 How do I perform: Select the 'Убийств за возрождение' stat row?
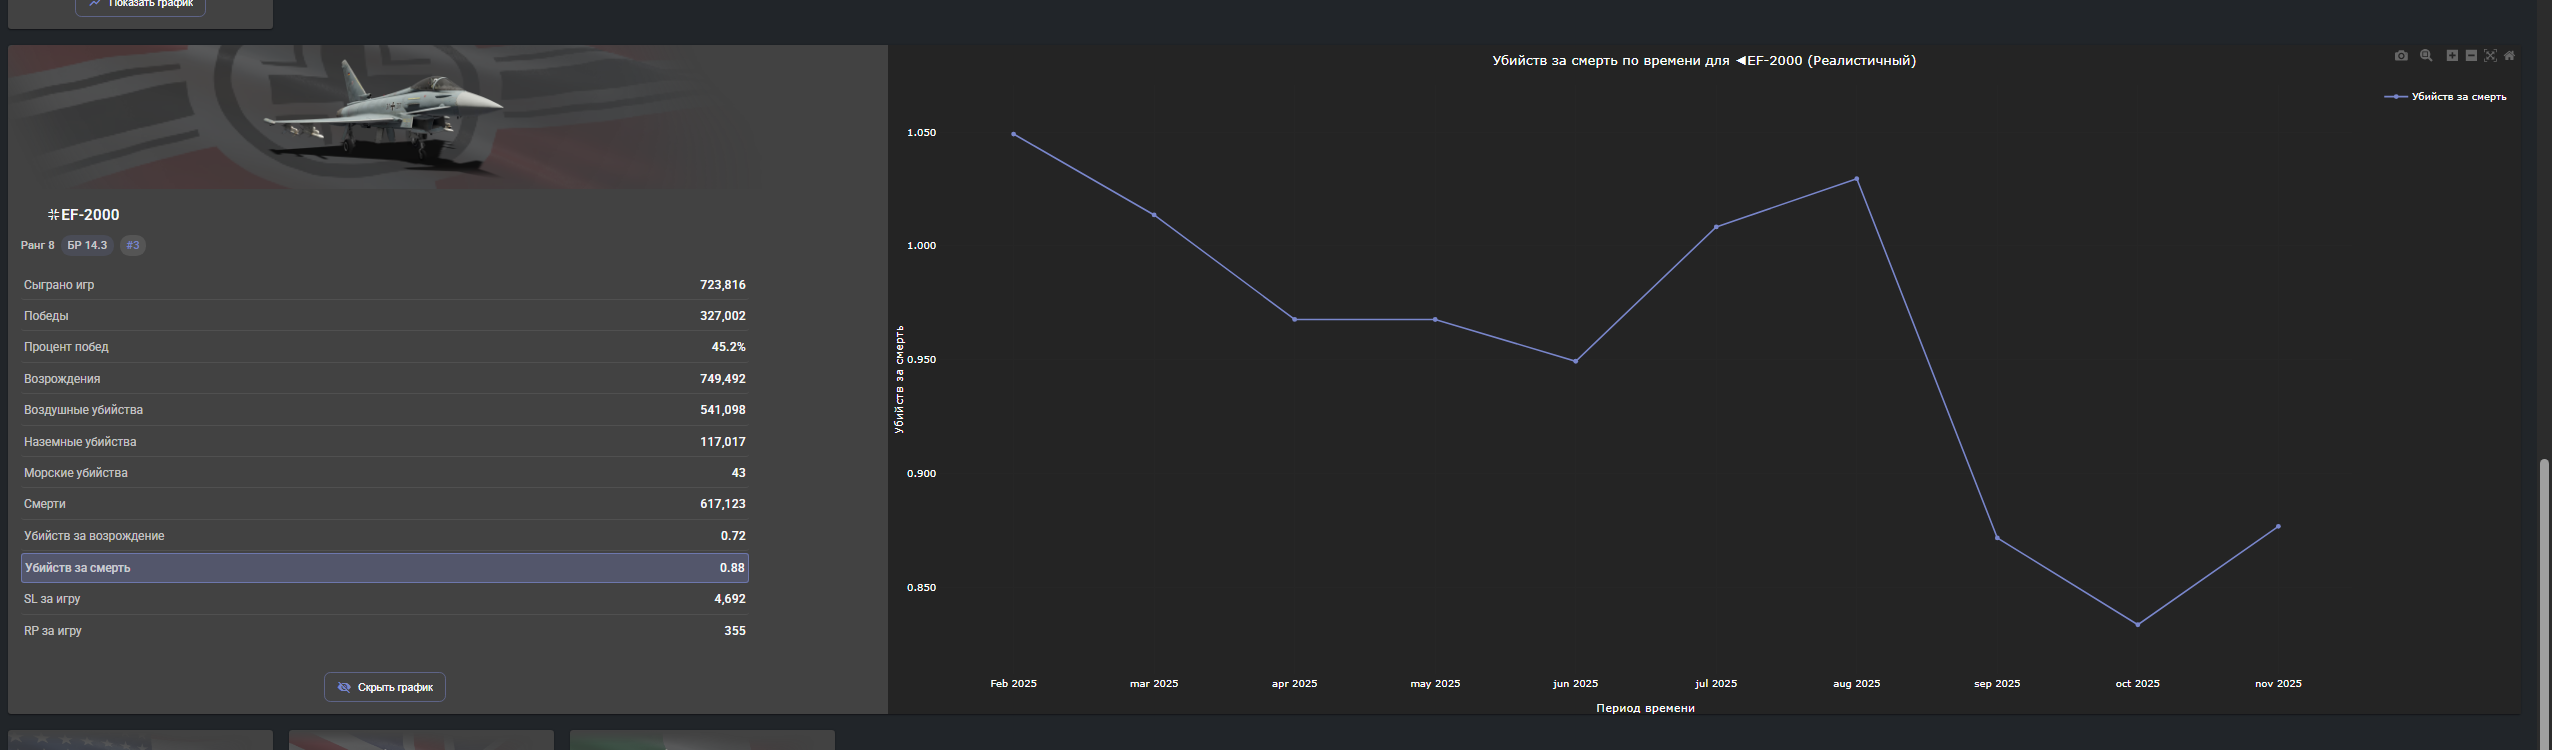pyautogui.click(x=385, y=536)
